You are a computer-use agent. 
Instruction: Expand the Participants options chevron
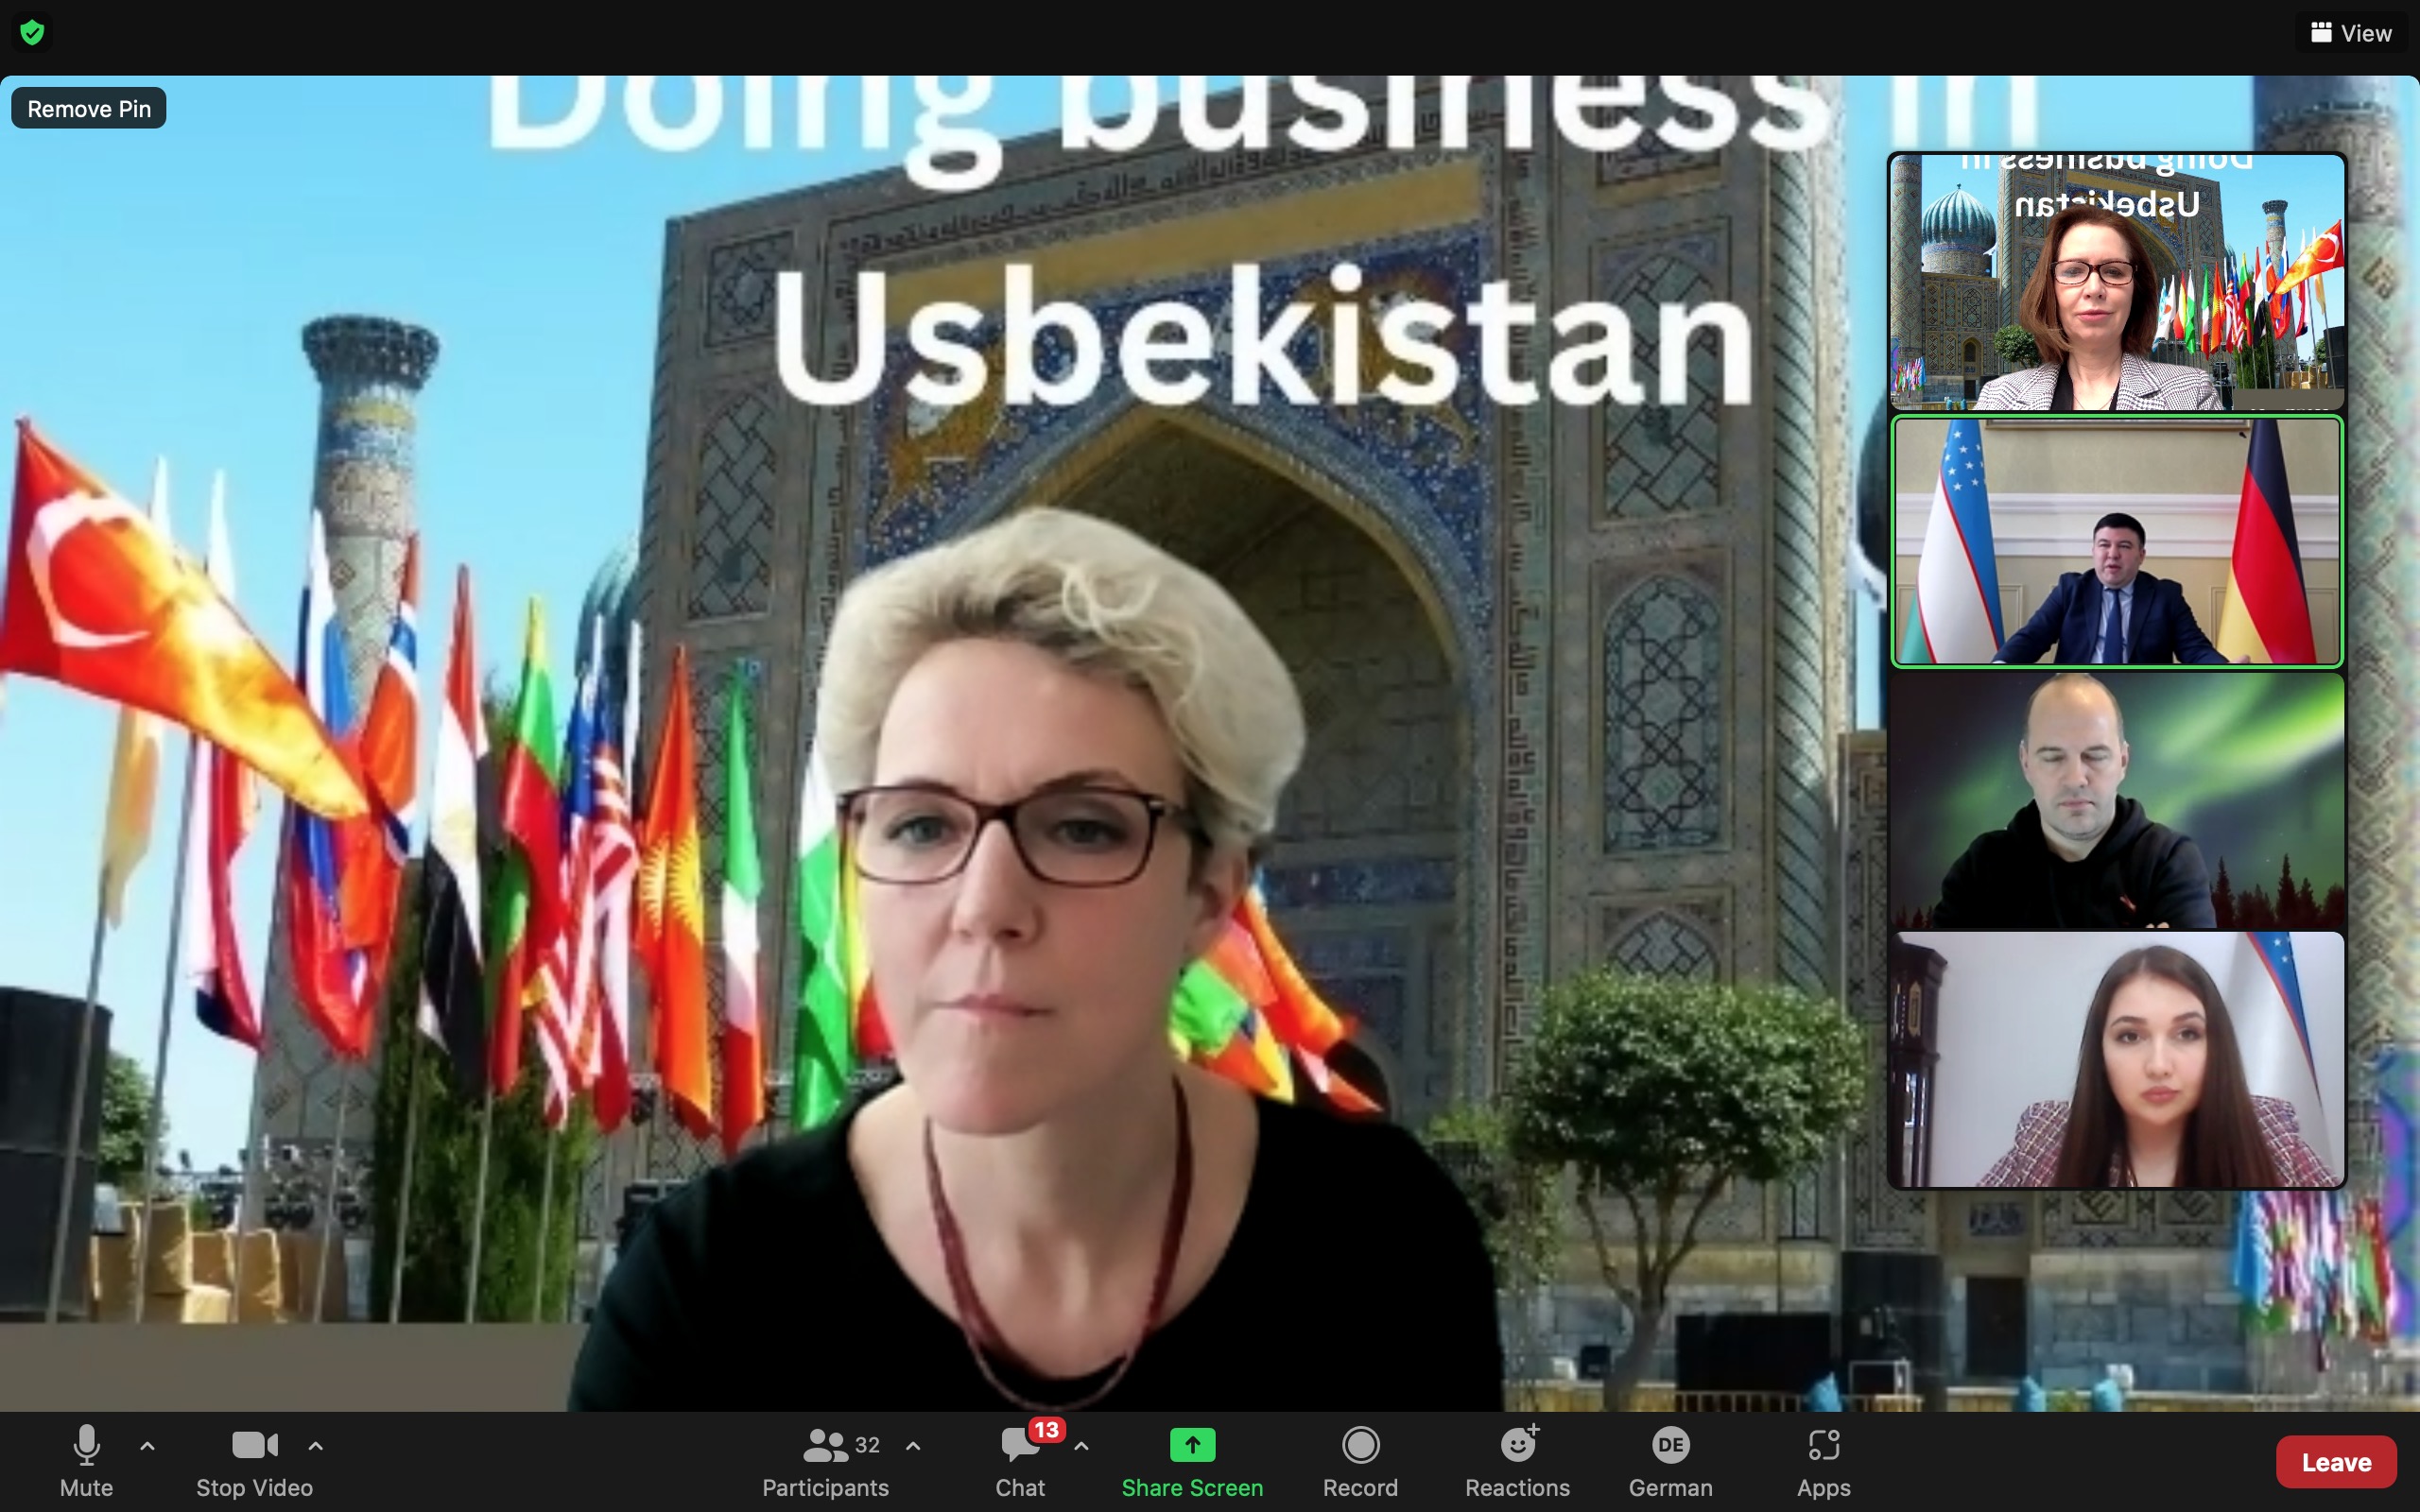pyautogui.click(x=913, y=1445)
